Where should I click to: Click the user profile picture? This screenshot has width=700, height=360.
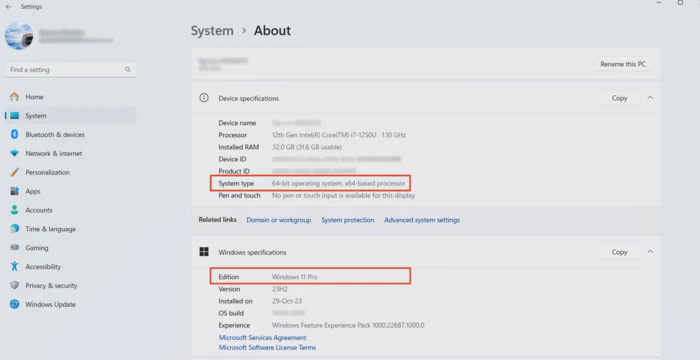click(19, 35)
